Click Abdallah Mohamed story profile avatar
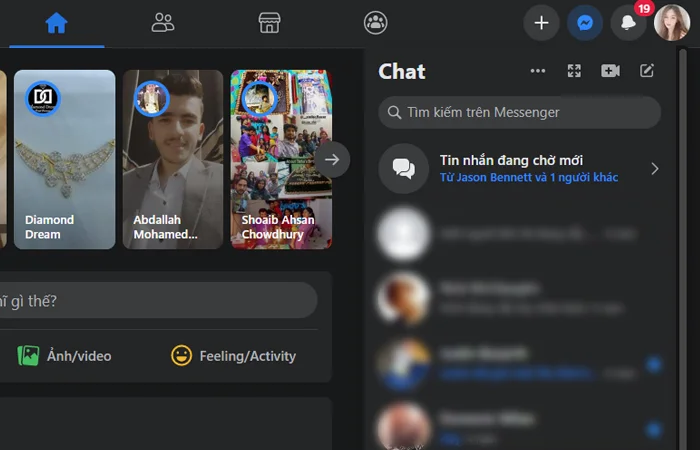 click(x=152, y=98)
